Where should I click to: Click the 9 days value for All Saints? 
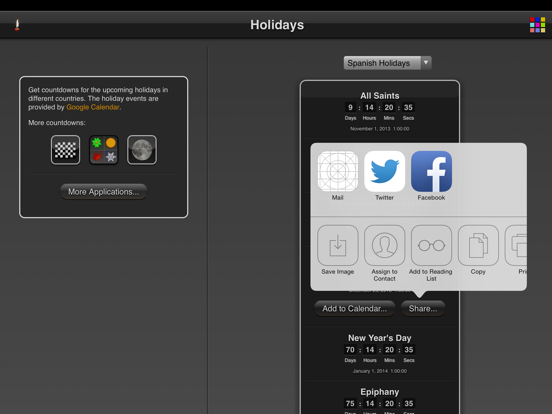tap(350, 107)
